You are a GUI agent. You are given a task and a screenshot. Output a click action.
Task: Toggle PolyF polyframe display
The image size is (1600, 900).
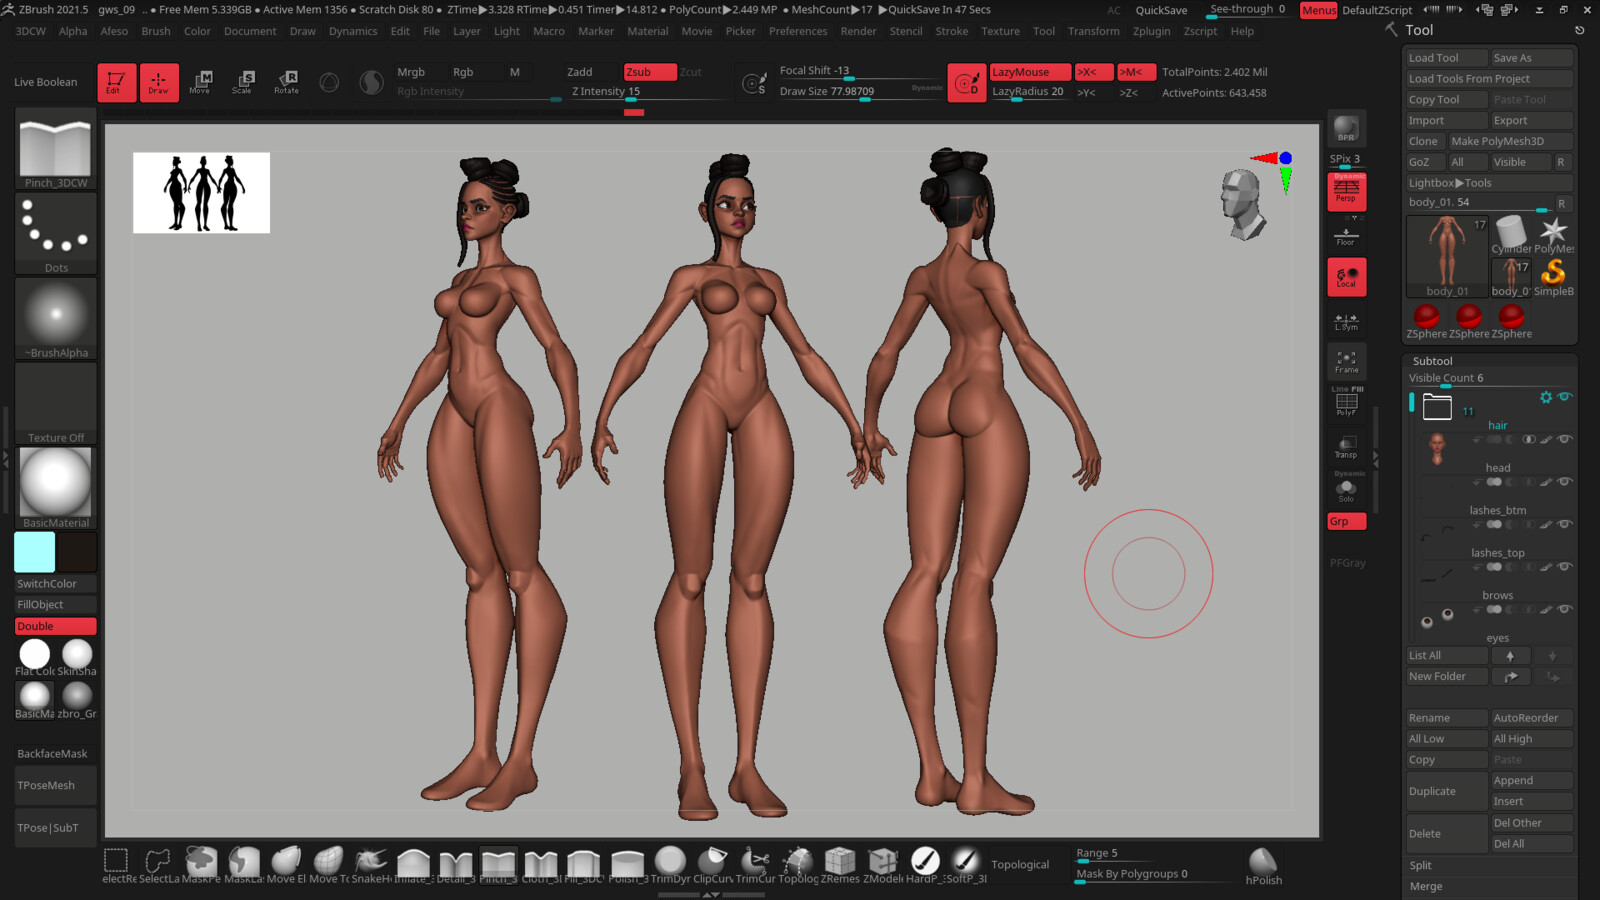tap(1346, 403)
